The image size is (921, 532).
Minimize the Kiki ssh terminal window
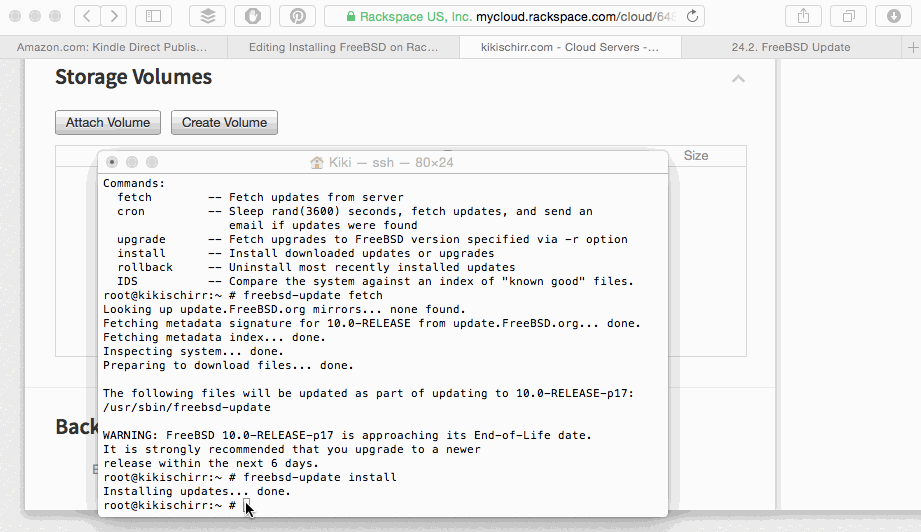point(132,162)
